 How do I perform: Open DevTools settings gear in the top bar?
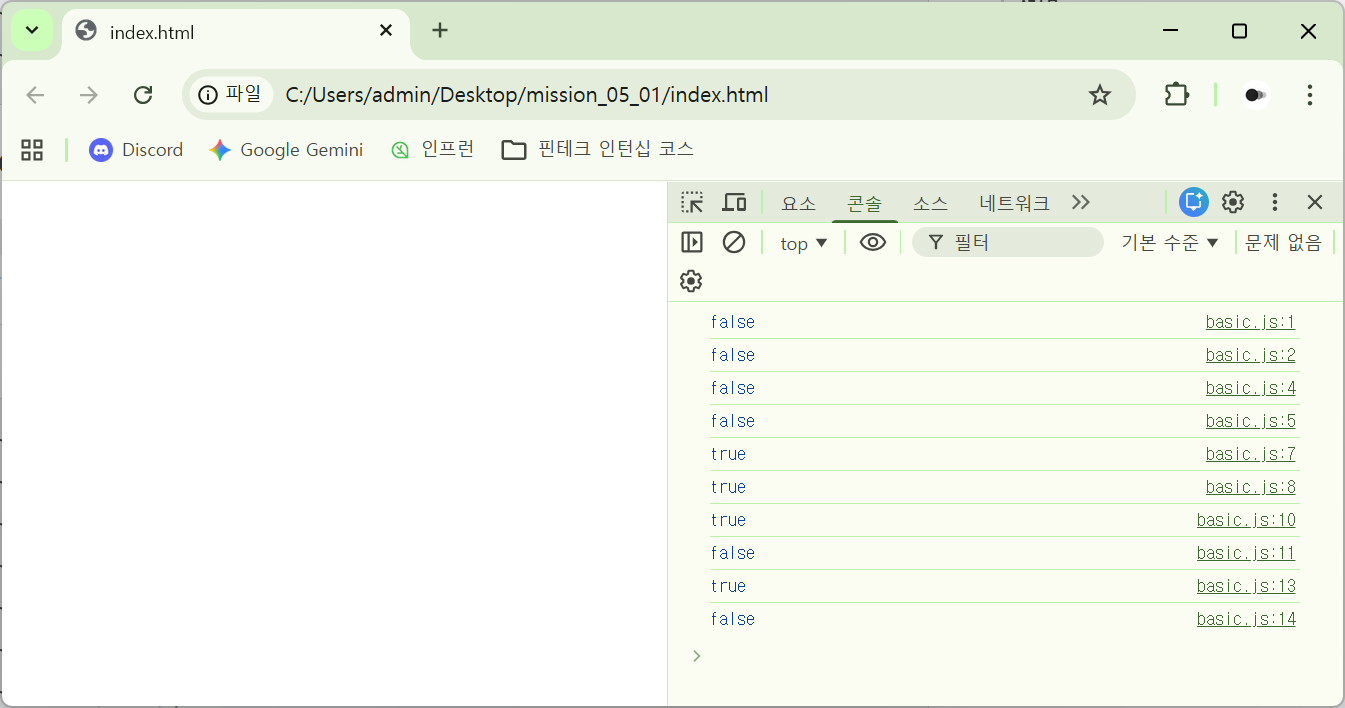[x=1233, y=202]
